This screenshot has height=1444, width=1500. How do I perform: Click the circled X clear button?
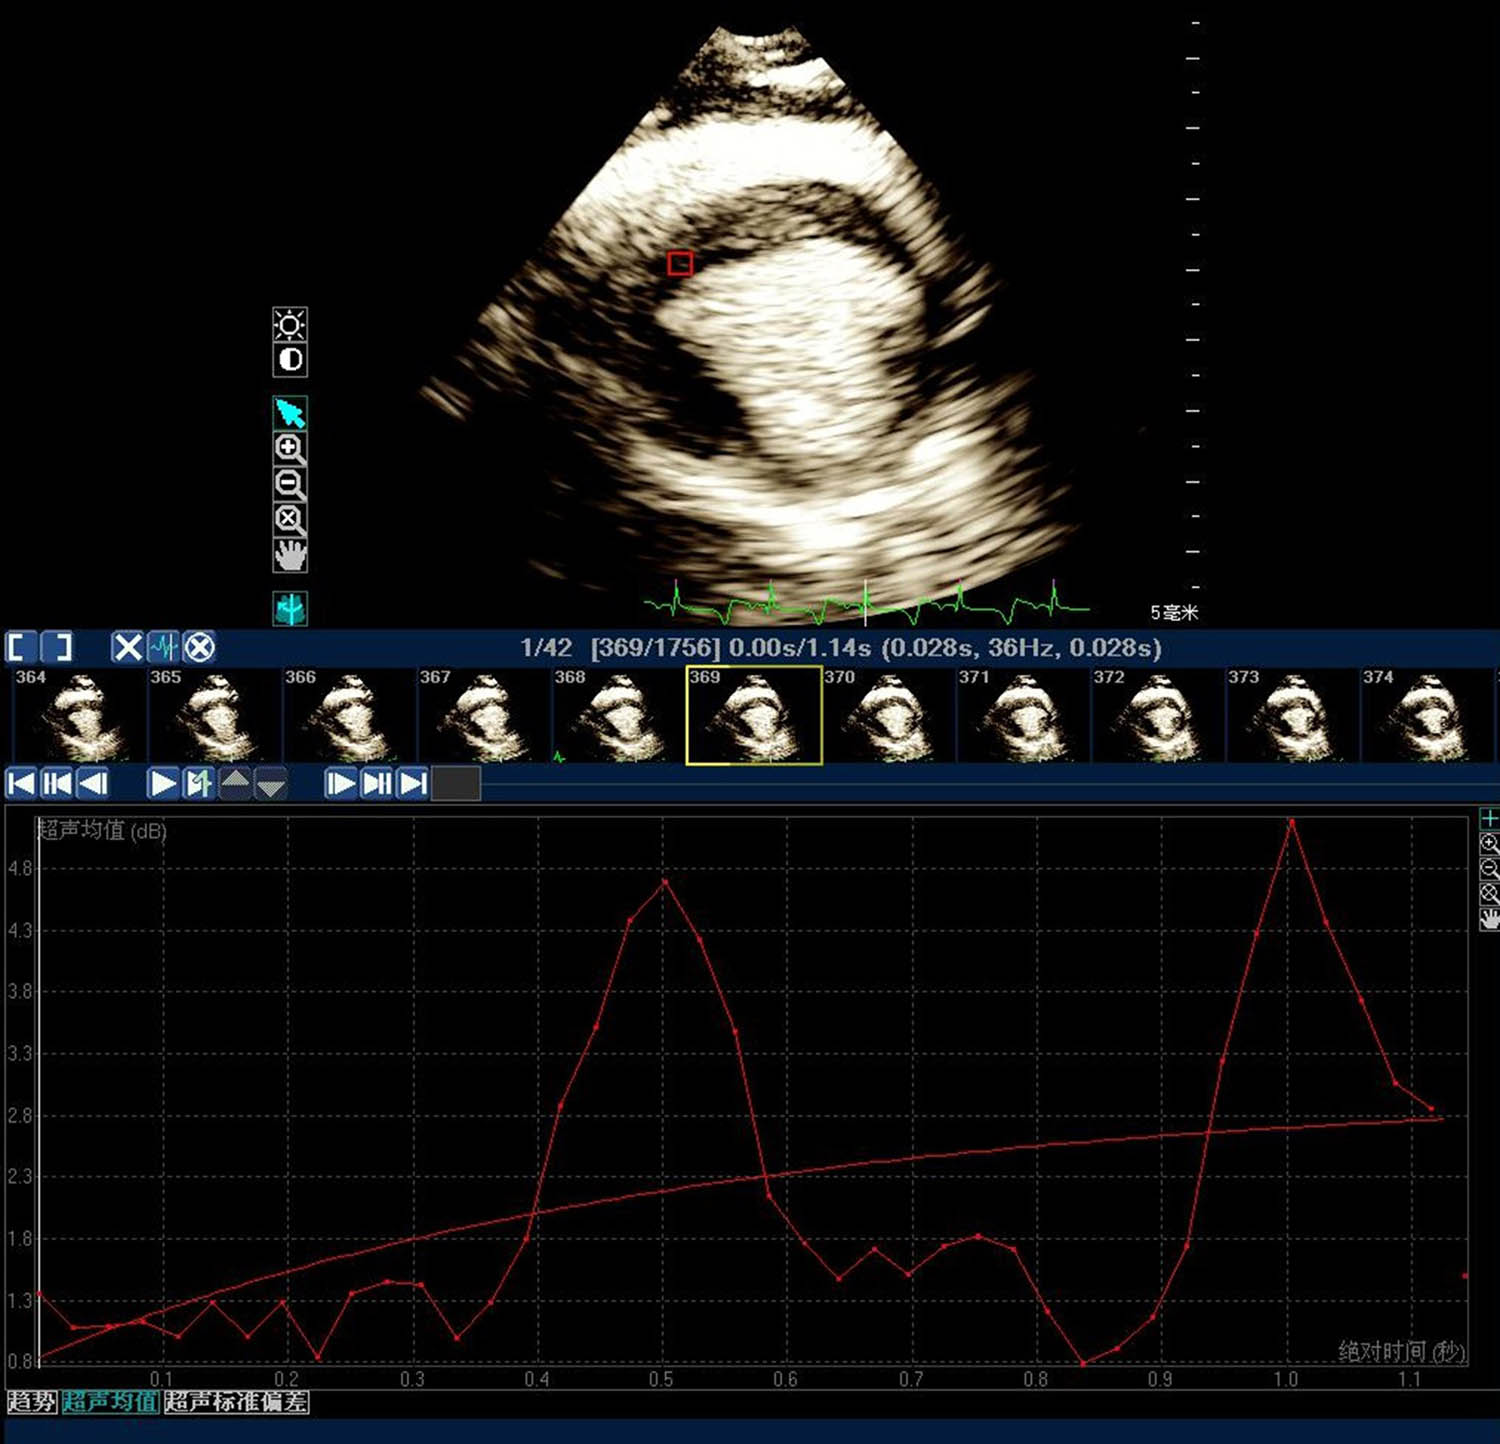coord(199,647)
